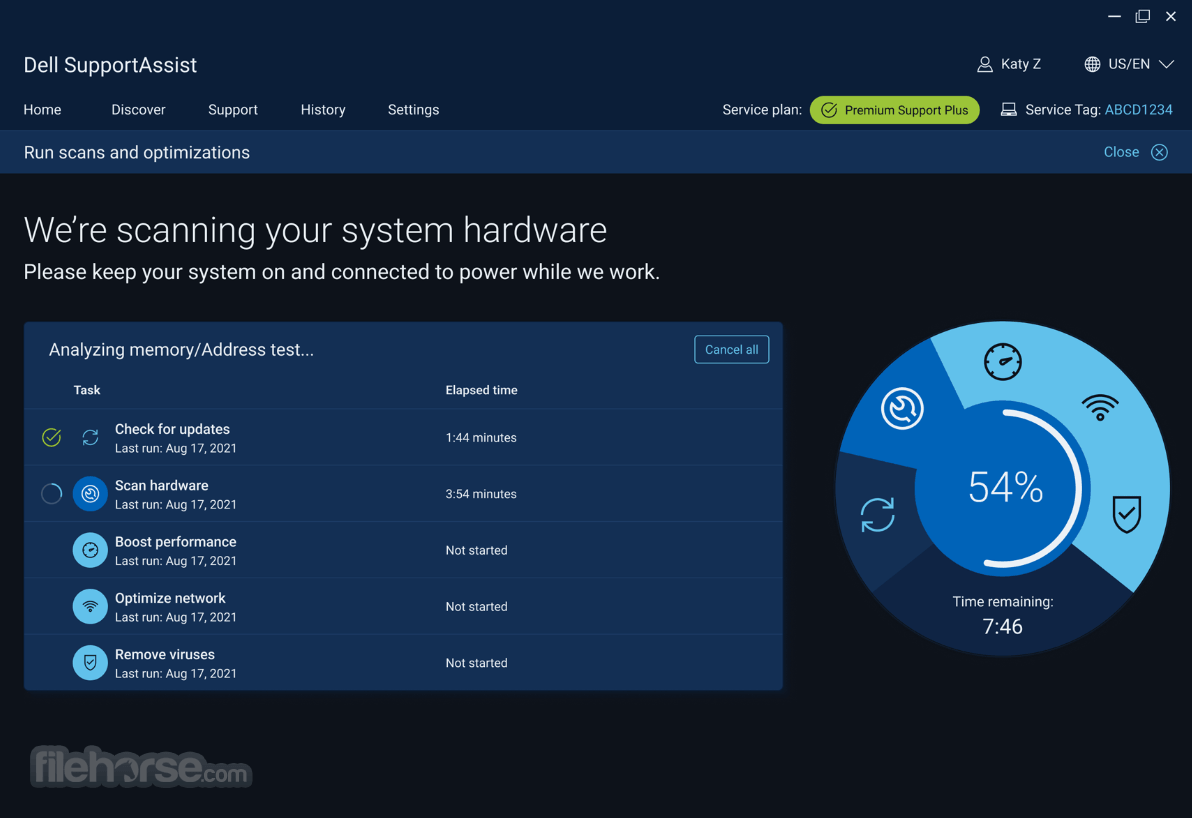
Task: Go to the History tab
Action: pyautogui.click(x=322, y=109)
